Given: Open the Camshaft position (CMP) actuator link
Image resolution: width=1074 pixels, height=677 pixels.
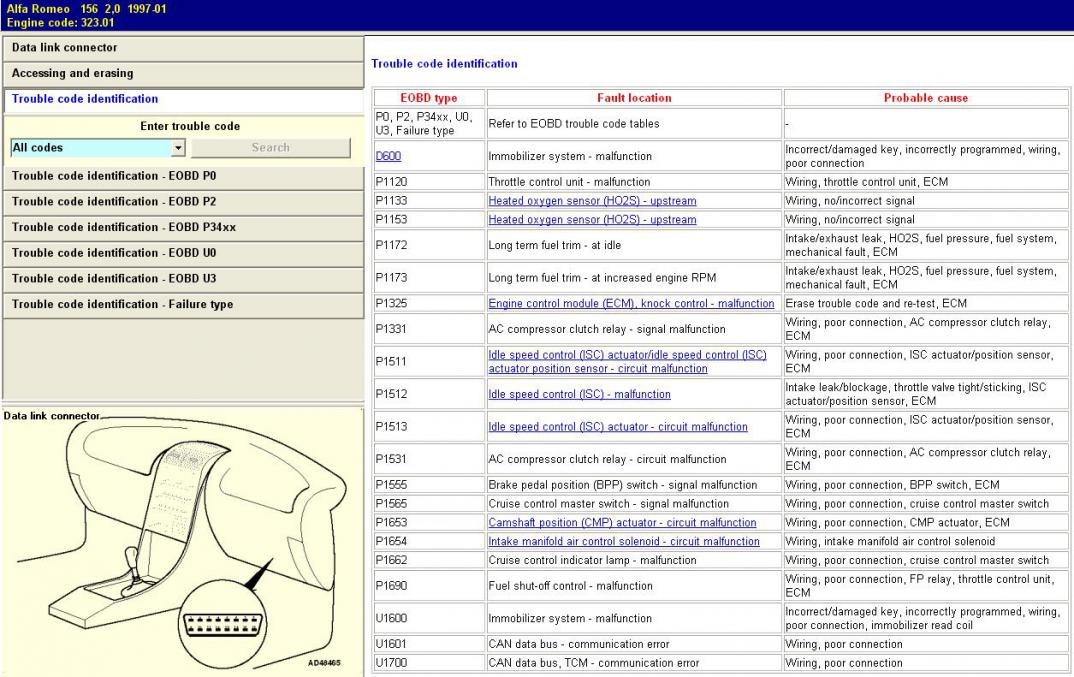Looking at the screenshot, I should coord(622,523).
